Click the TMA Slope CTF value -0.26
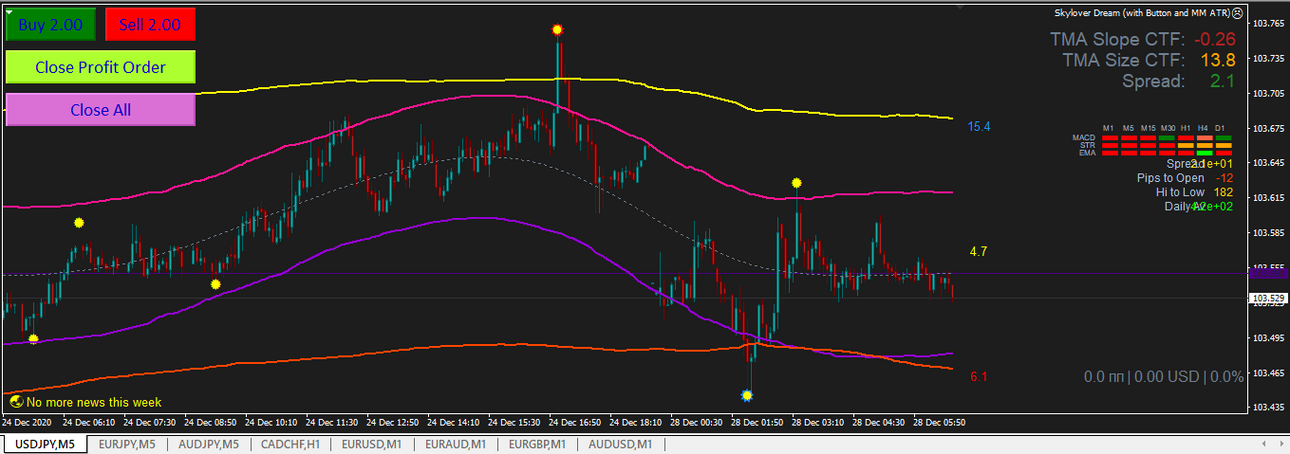Image resolution: width=1290 pixels, height=454 pixels. (1217, 40)
